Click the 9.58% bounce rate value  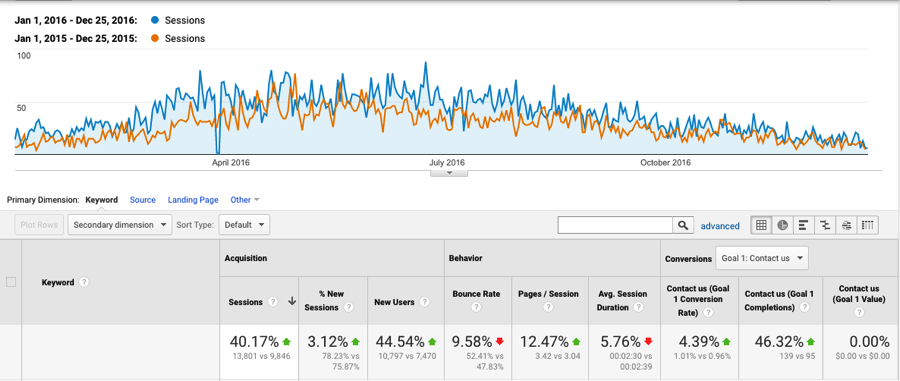coord(472,342)
